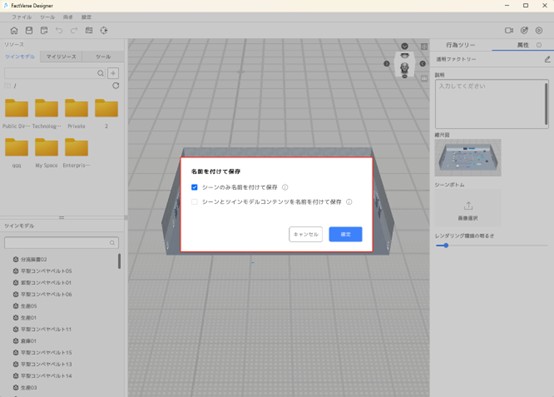Viewport: 554px width, 397px height.
Task: Click the search magnifier in the resource search box
Action: (x=100, y=73)
